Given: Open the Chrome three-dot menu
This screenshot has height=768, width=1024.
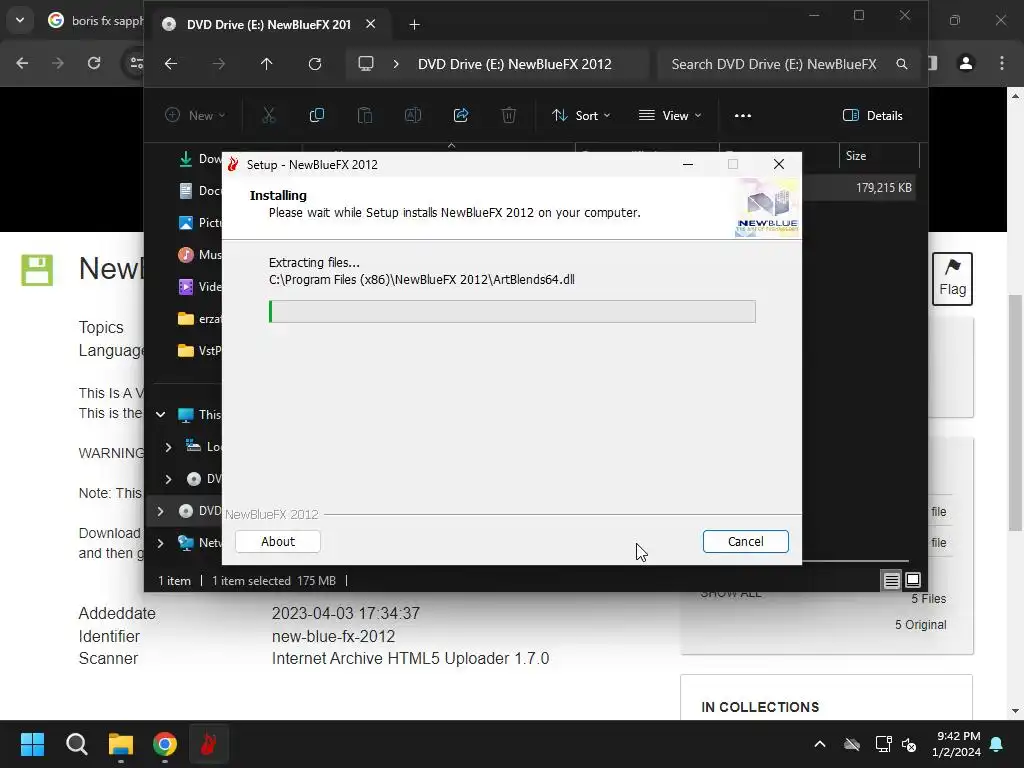Looking at the screenshot, I should [1002, 63].
